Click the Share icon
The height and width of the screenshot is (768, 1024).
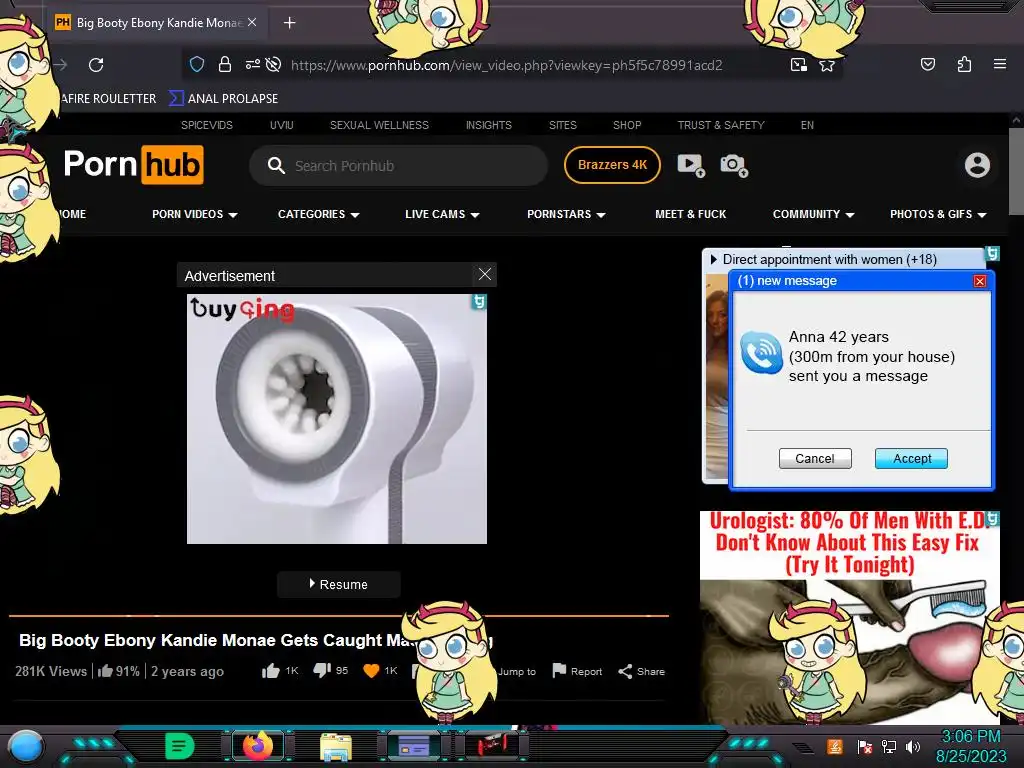[625, 671]
